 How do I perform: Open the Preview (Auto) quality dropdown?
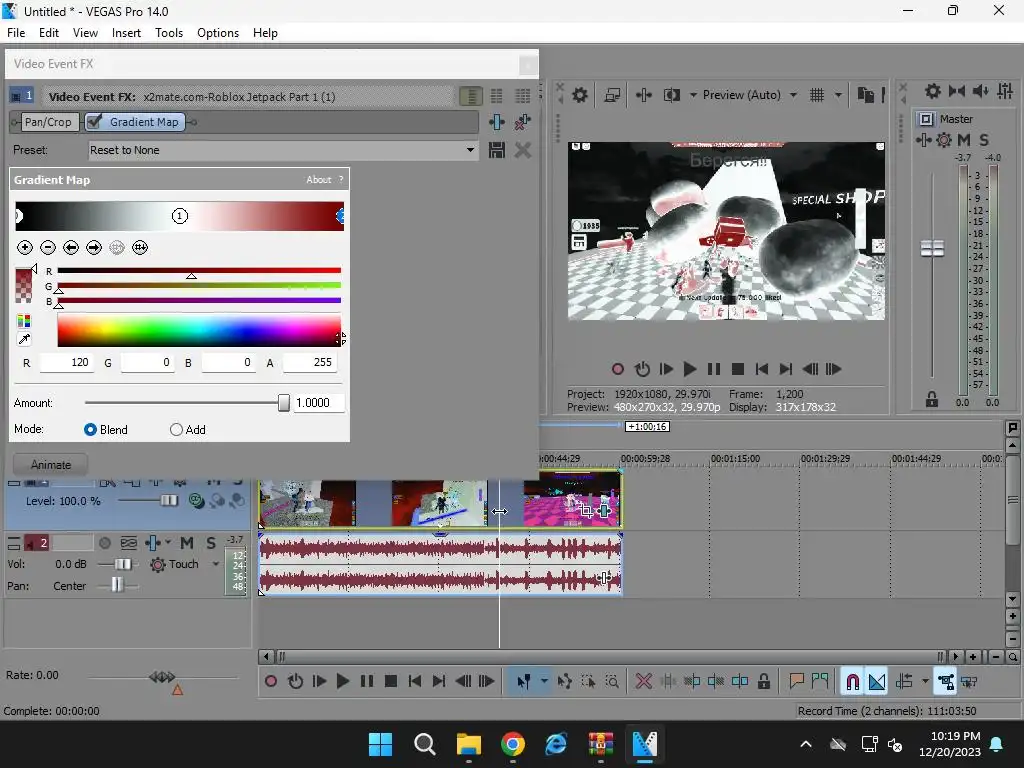tap(793, 95)
